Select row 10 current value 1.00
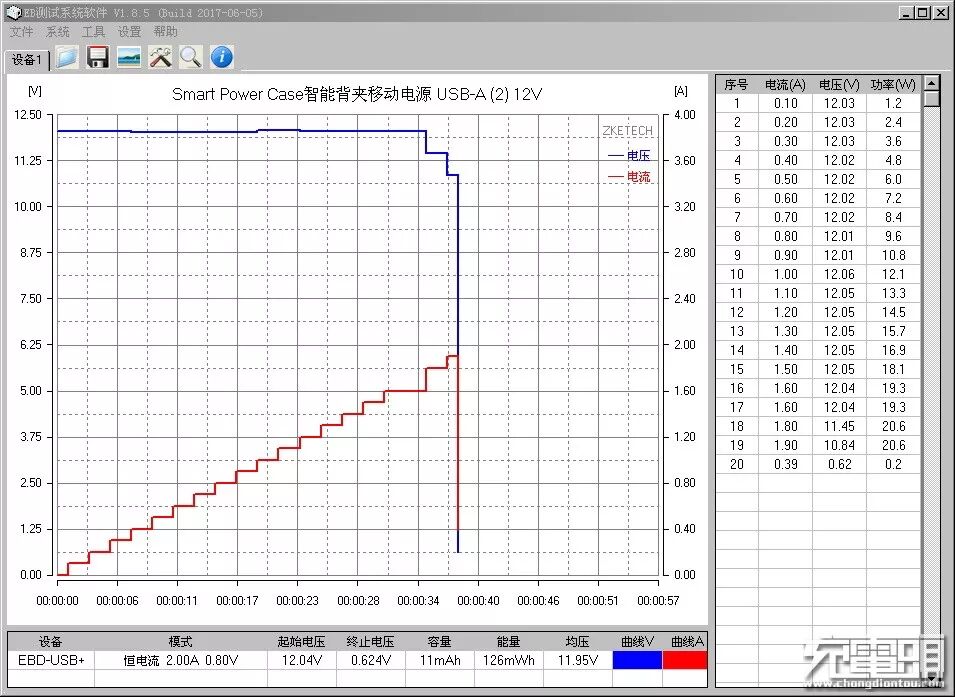The width and height of the screenshot is (955, 697). [x=786, y=274]
